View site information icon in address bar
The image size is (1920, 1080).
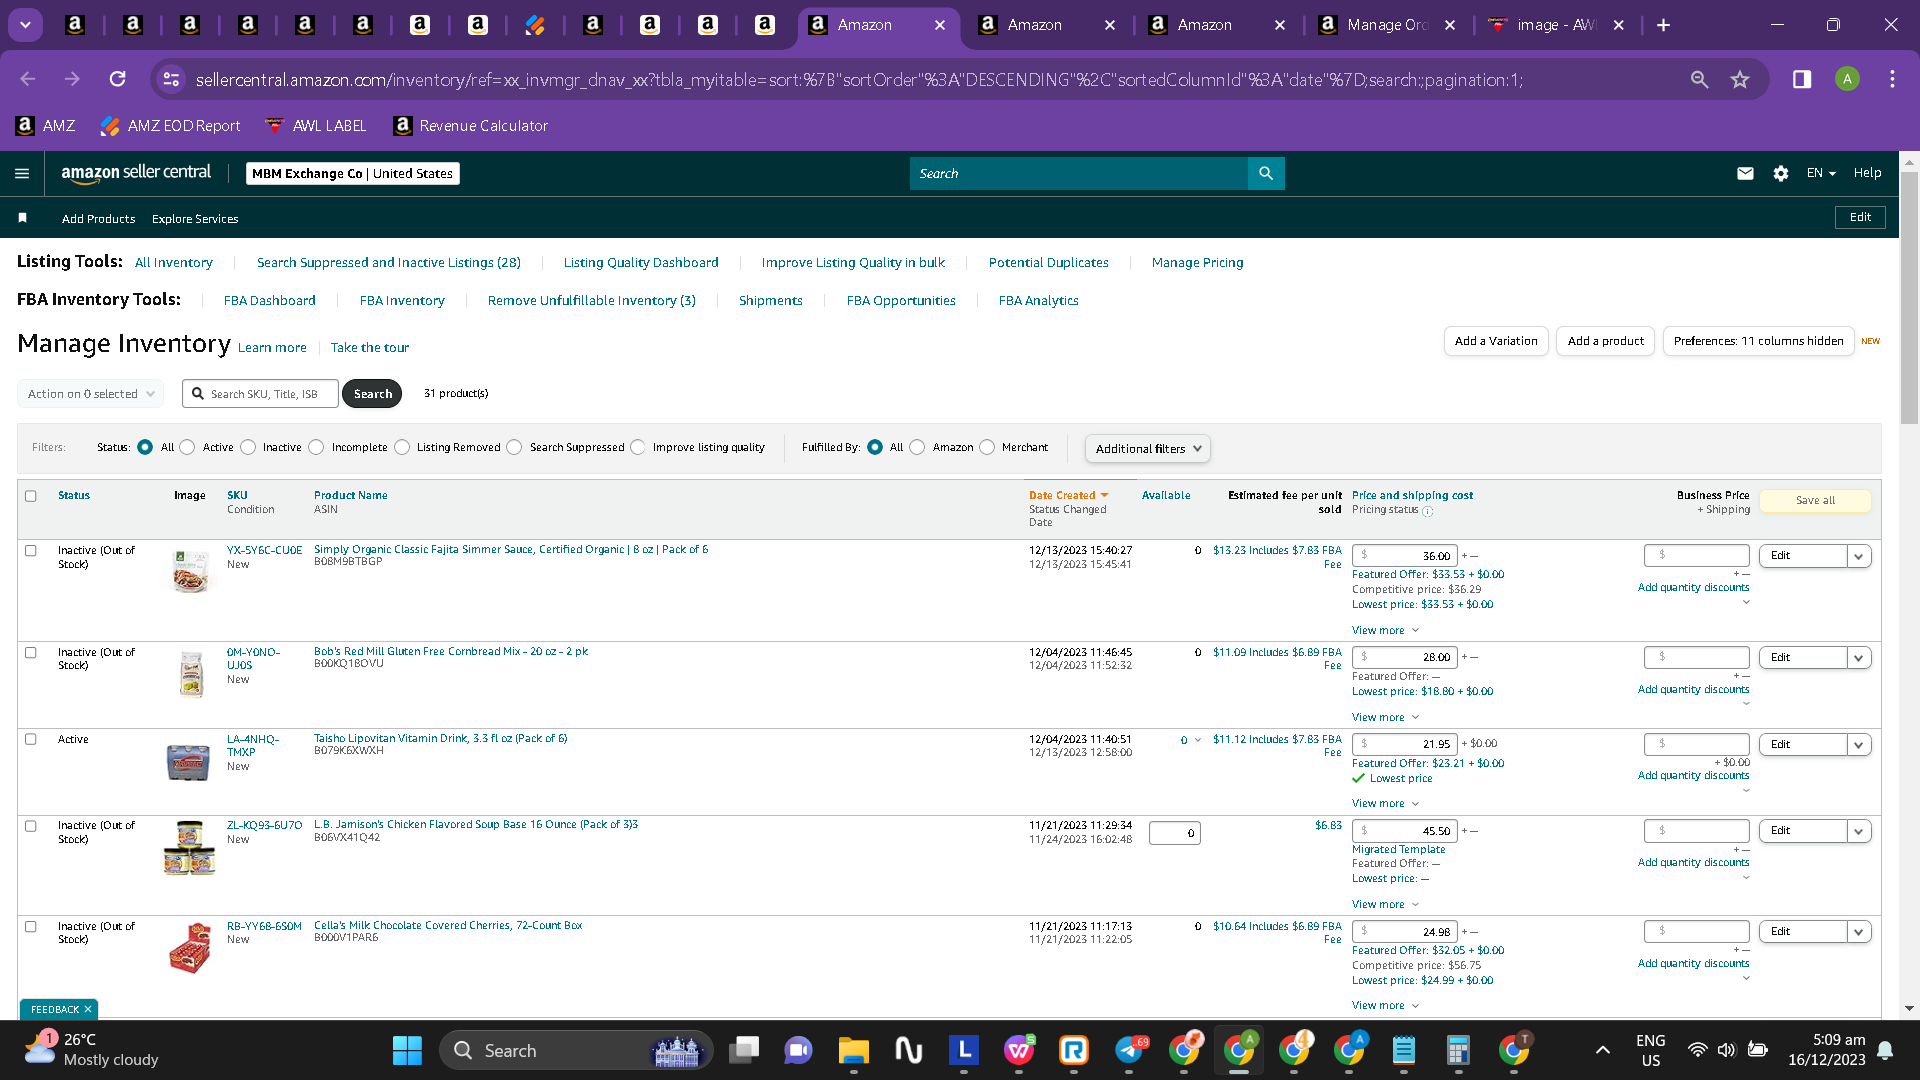(172, 79)
